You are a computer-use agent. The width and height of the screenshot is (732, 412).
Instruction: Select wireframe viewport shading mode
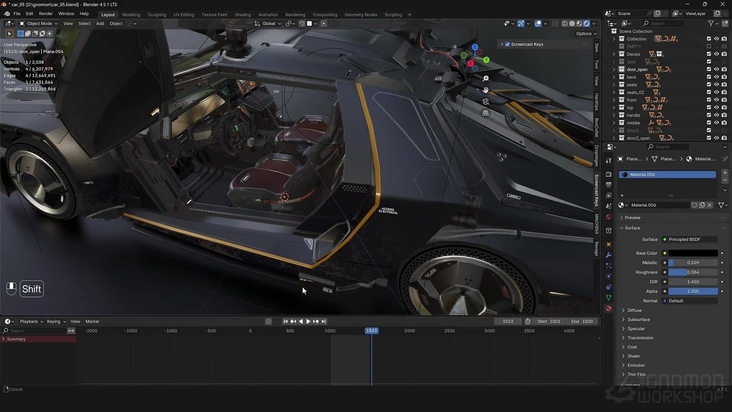click(x=565, y=23)
